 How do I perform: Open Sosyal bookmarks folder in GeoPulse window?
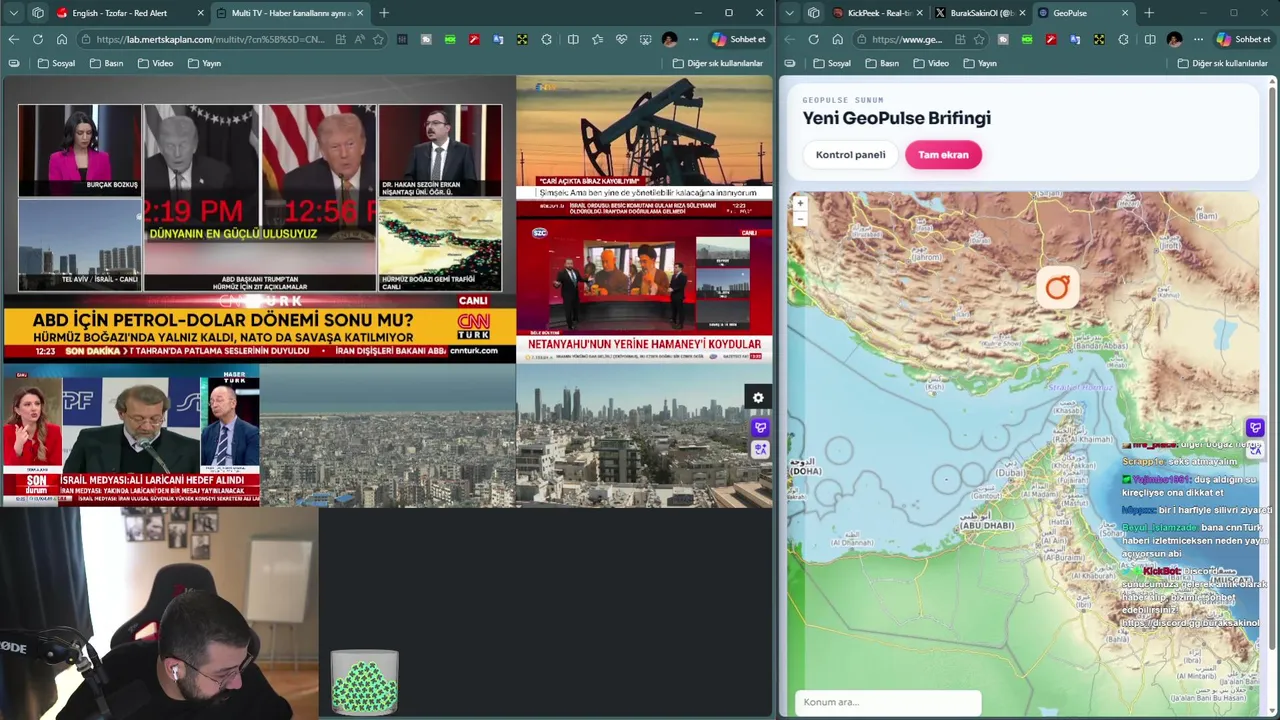tap(832, 63)
